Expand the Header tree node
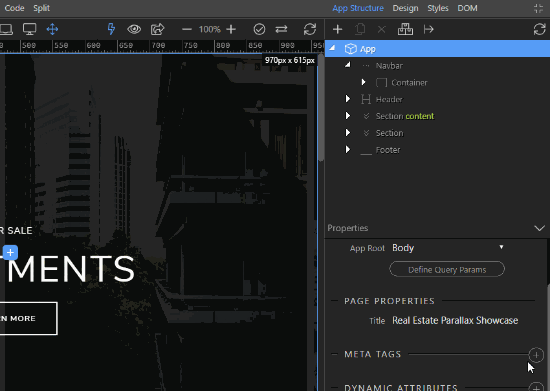The width and height of the screenshot is (550, 391). coord(348,99)
